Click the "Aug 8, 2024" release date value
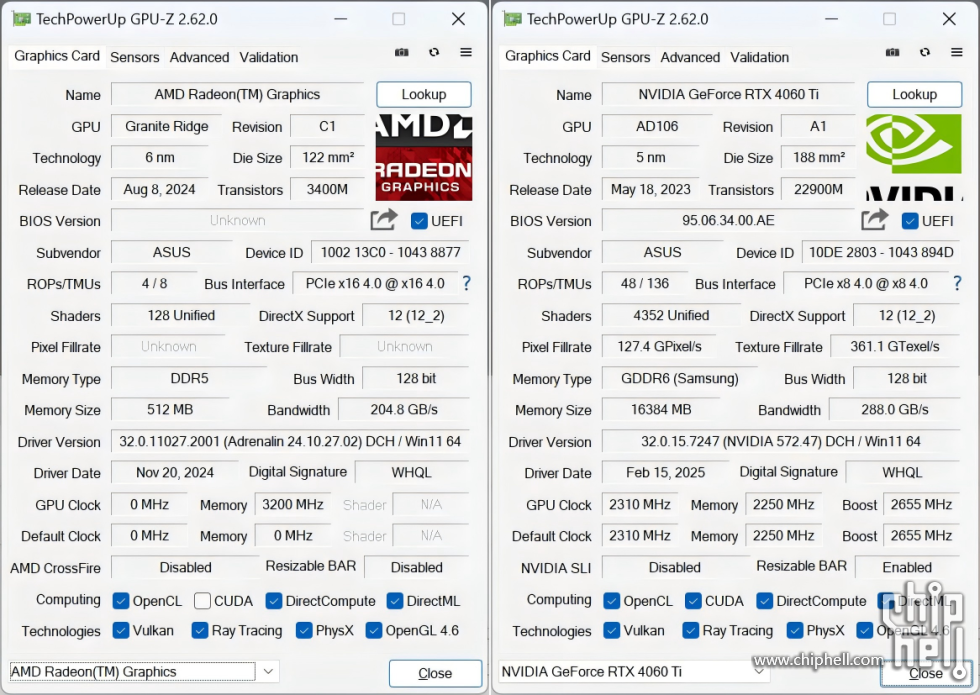 tap(159, 189)
